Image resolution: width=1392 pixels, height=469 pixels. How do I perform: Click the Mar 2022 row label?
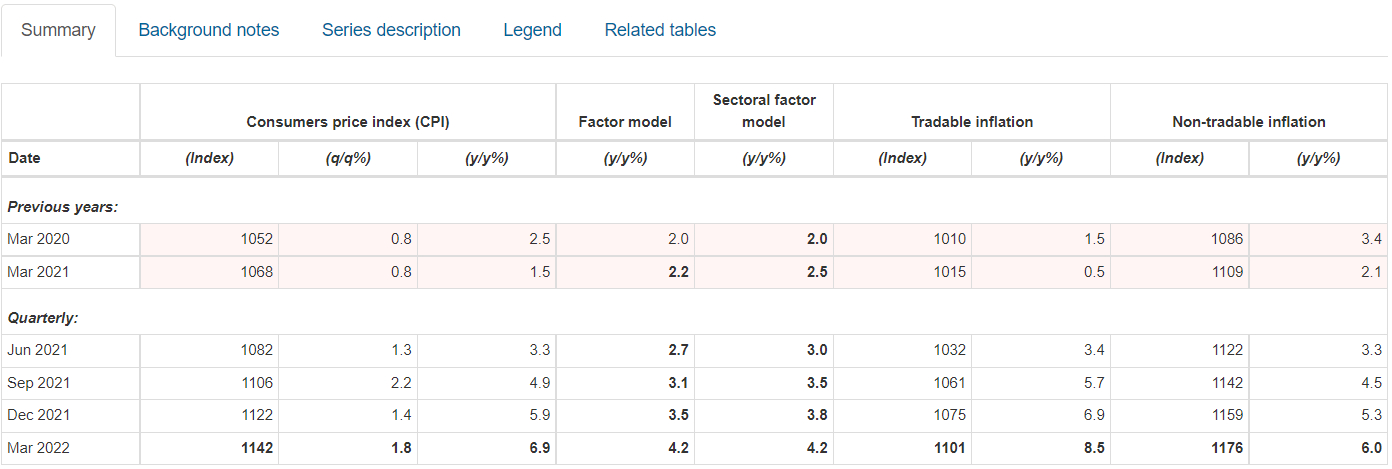tap(38, 448)
